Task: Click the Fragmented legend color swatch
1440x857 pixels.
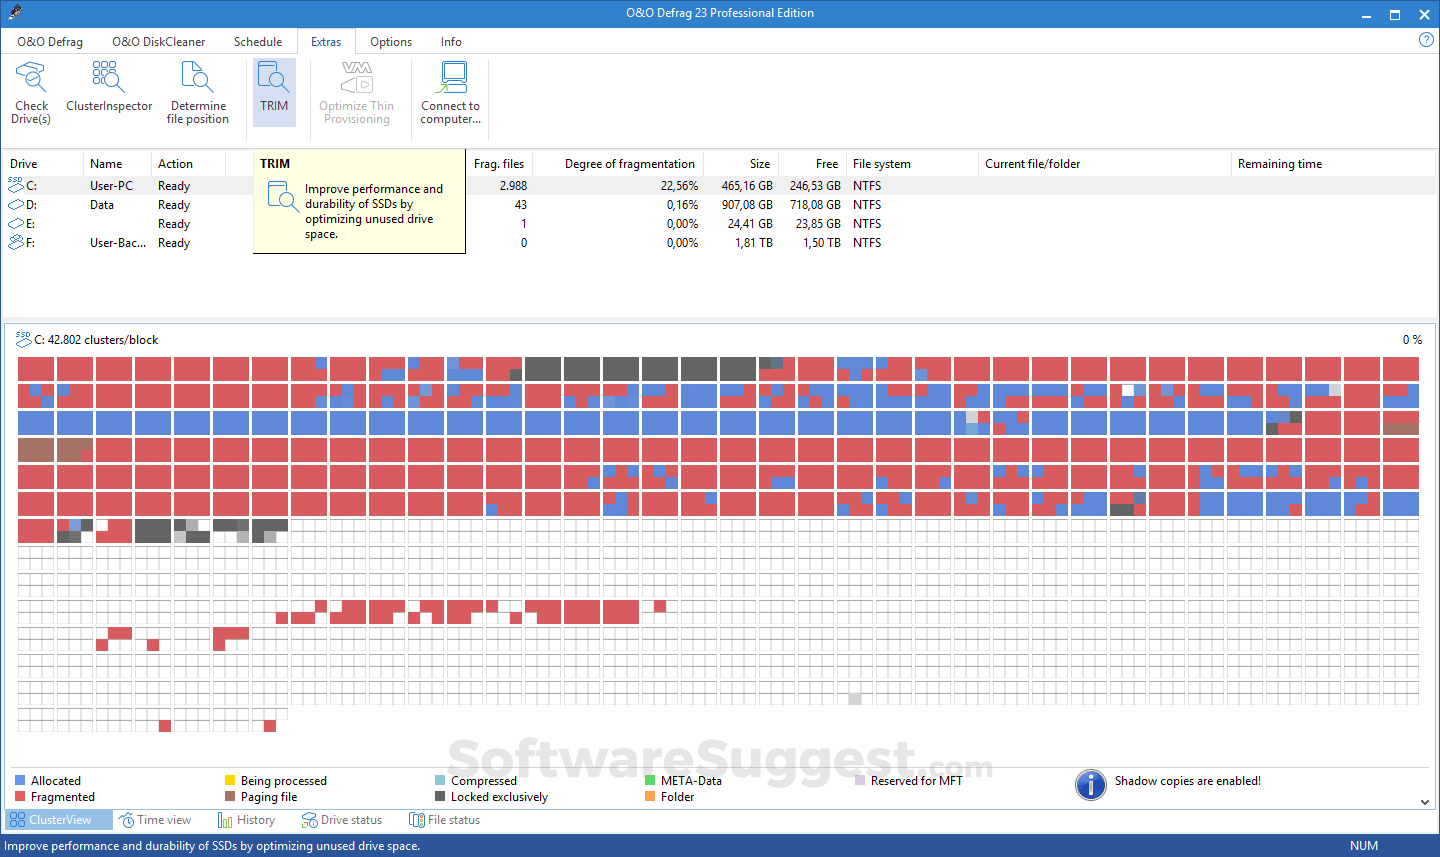Action: [22, 796]
